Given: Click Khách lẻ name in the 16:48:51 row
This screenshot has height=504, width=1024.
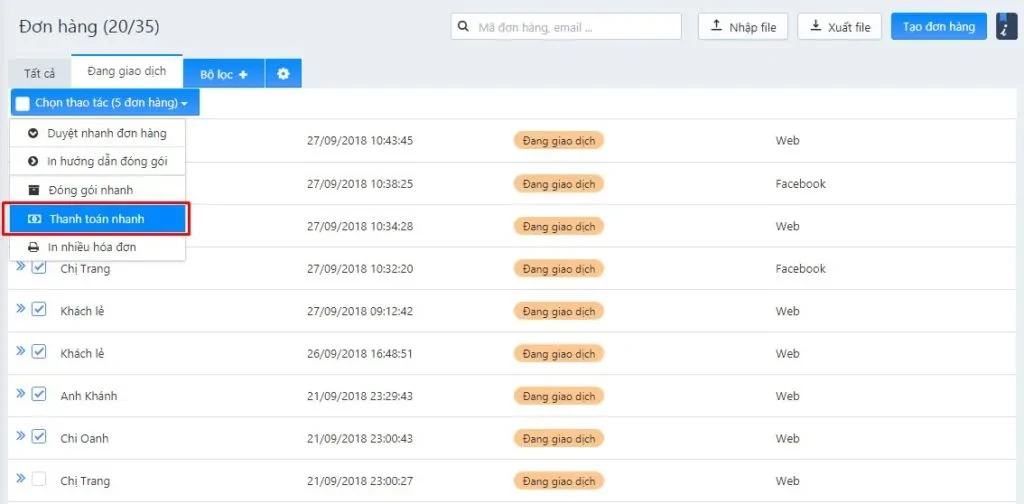Looking at the screenshot, I should [82, 354].
